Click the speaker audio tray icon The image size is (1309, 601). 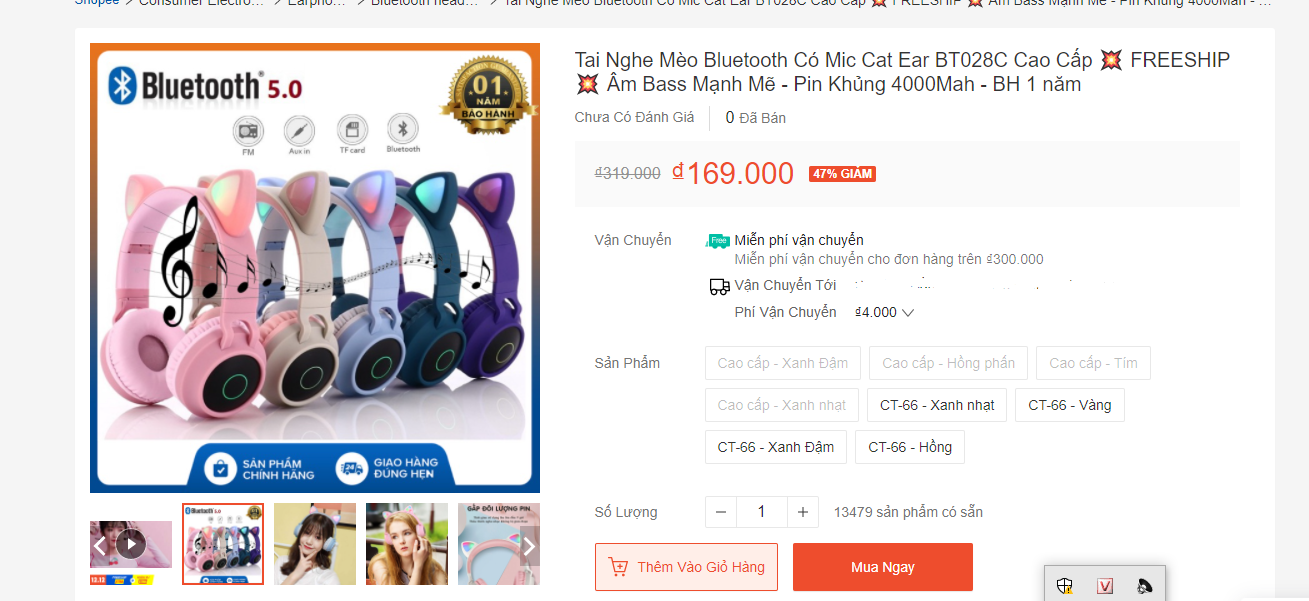pos(1145,586)
